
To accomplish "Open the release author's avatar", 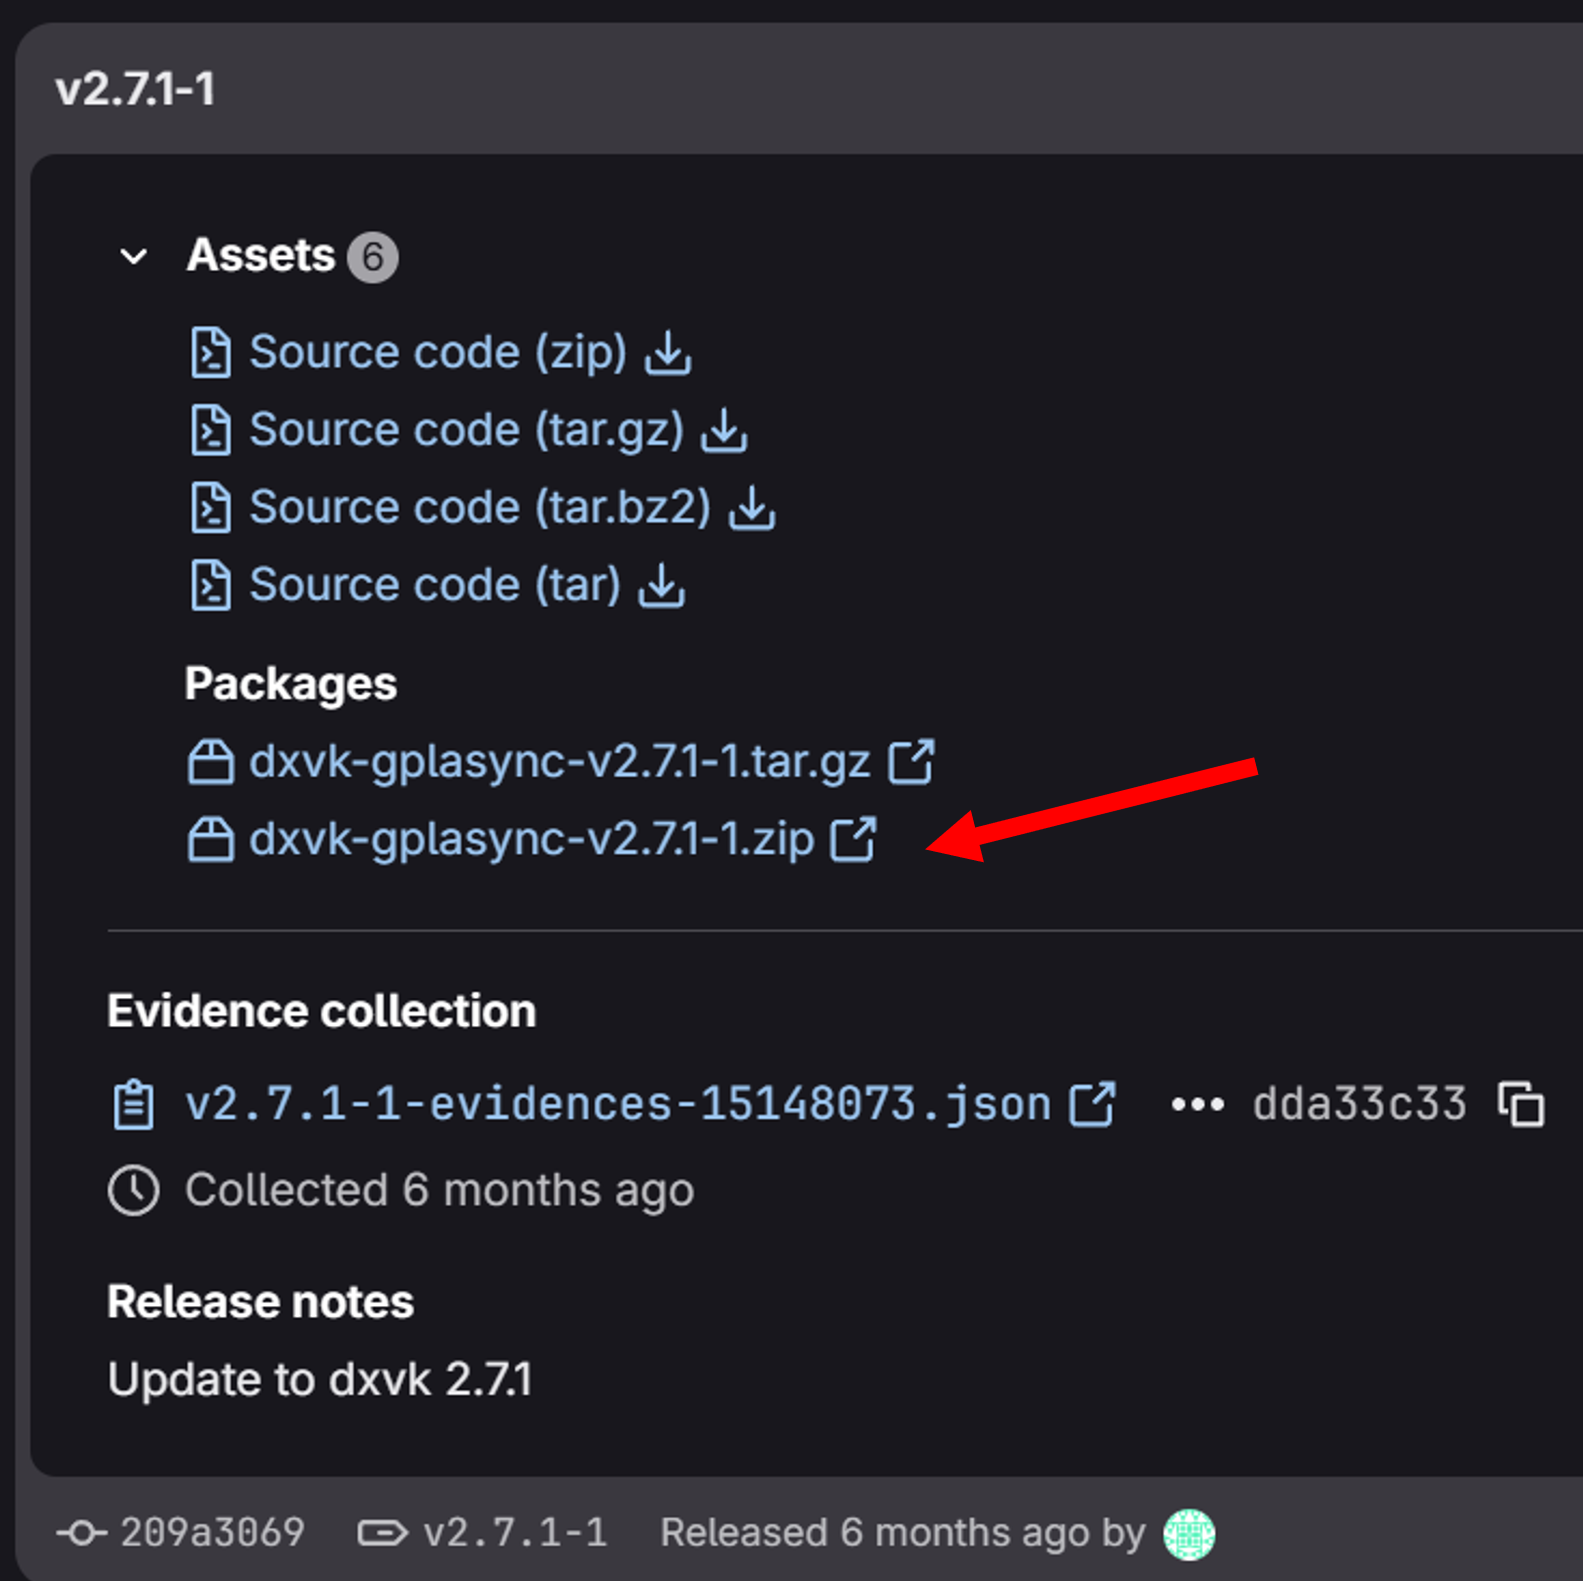I will point(1189,1533).
